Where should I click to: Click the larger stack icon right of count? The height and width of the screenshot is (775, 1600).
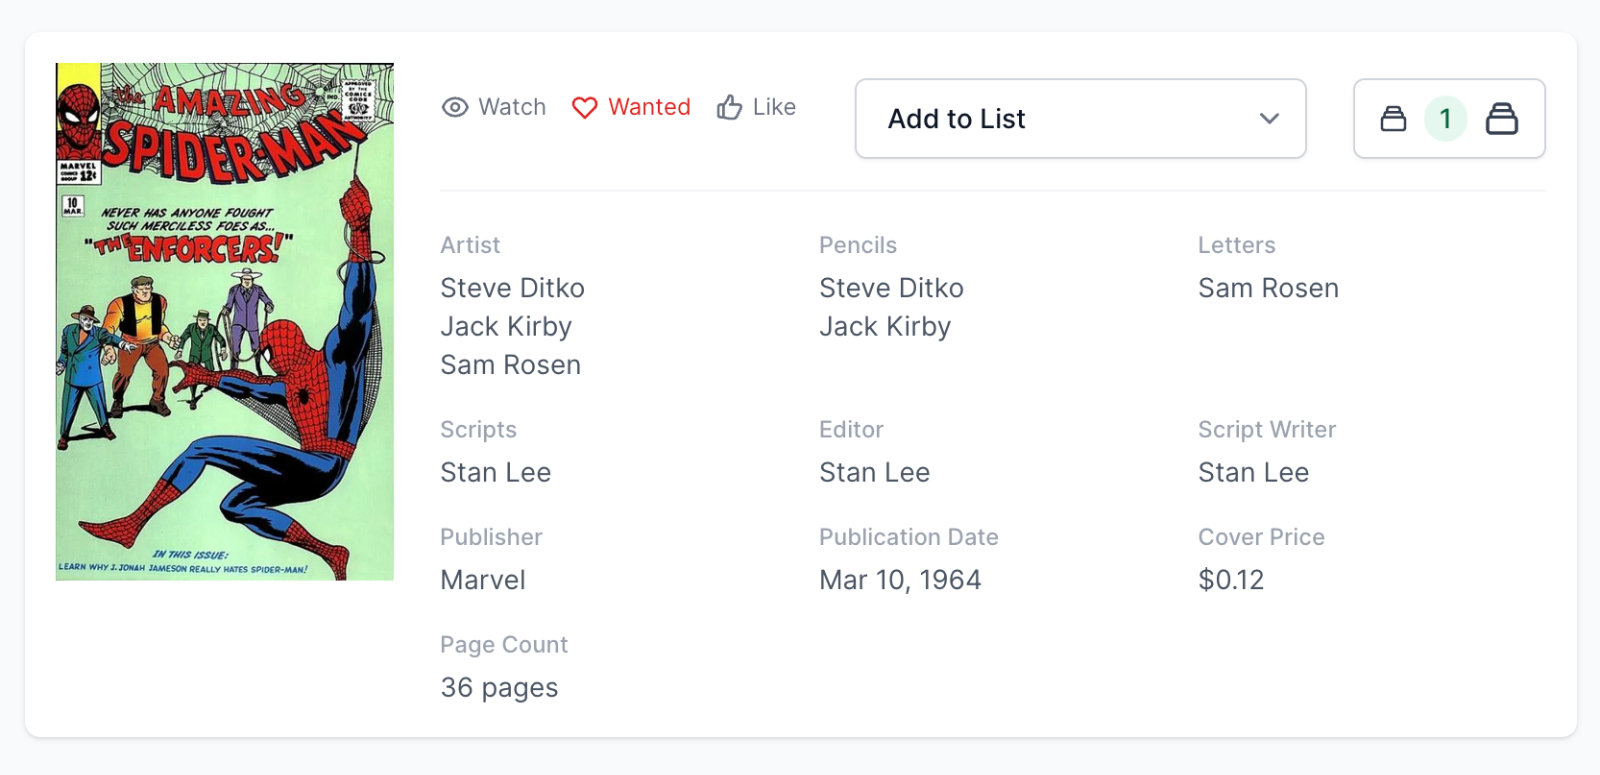[x=1501, y=119]
